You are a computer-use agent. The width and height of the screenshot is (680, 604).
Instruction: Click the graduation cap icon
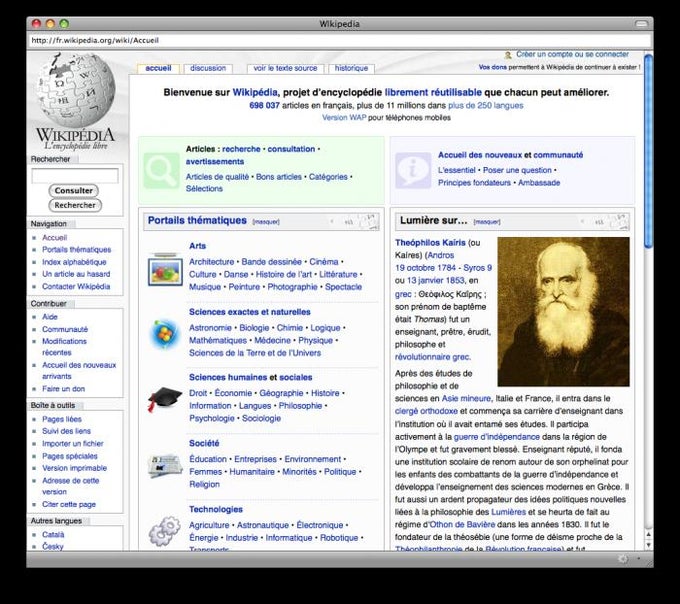165,399
